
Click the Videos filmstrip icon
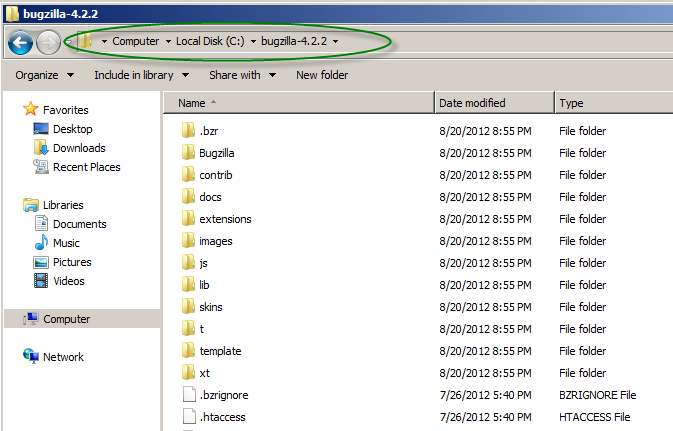(x=41, y=281)
